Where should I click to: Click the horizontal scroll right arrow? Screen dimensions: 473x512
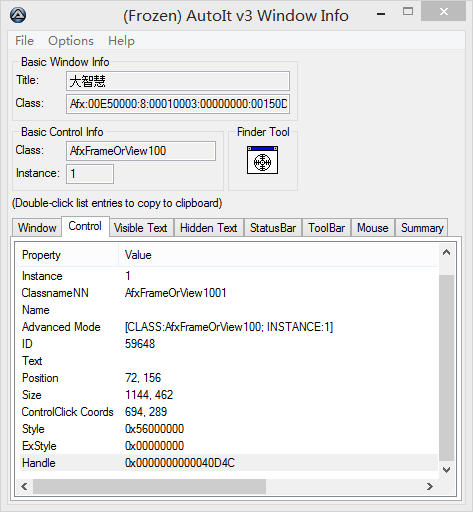(430, 486)
